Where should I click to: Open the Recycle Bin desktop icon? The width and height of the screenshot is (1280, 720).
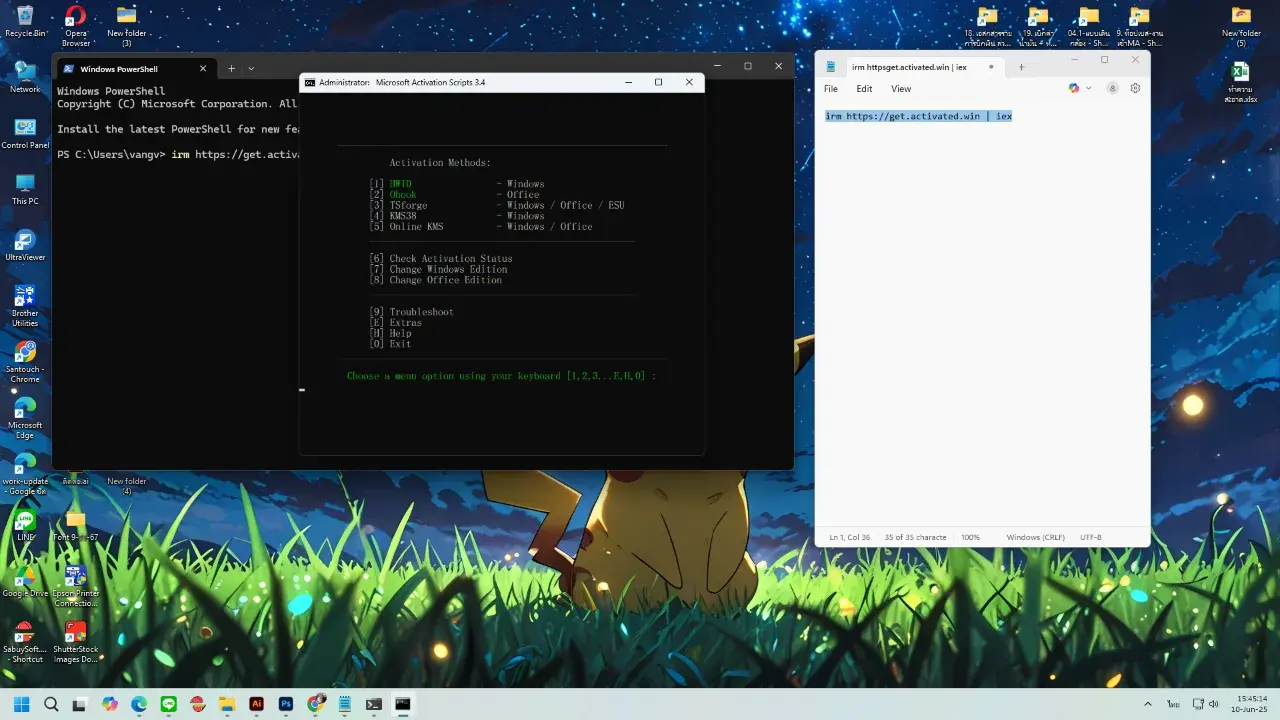pos(26,21)
